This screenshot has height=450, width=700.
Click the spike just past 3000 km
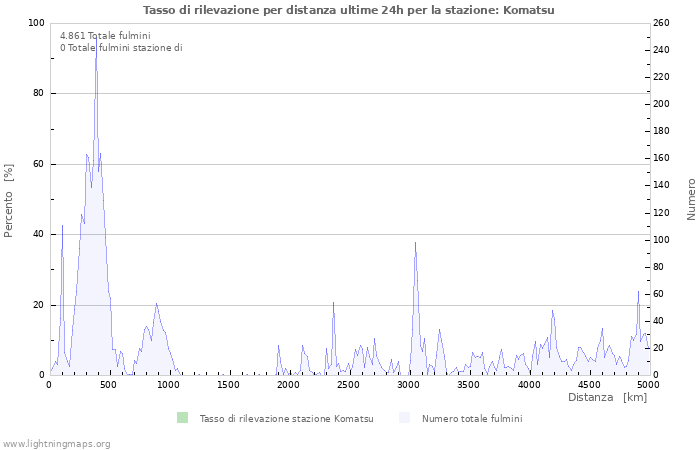pos(415,243)
